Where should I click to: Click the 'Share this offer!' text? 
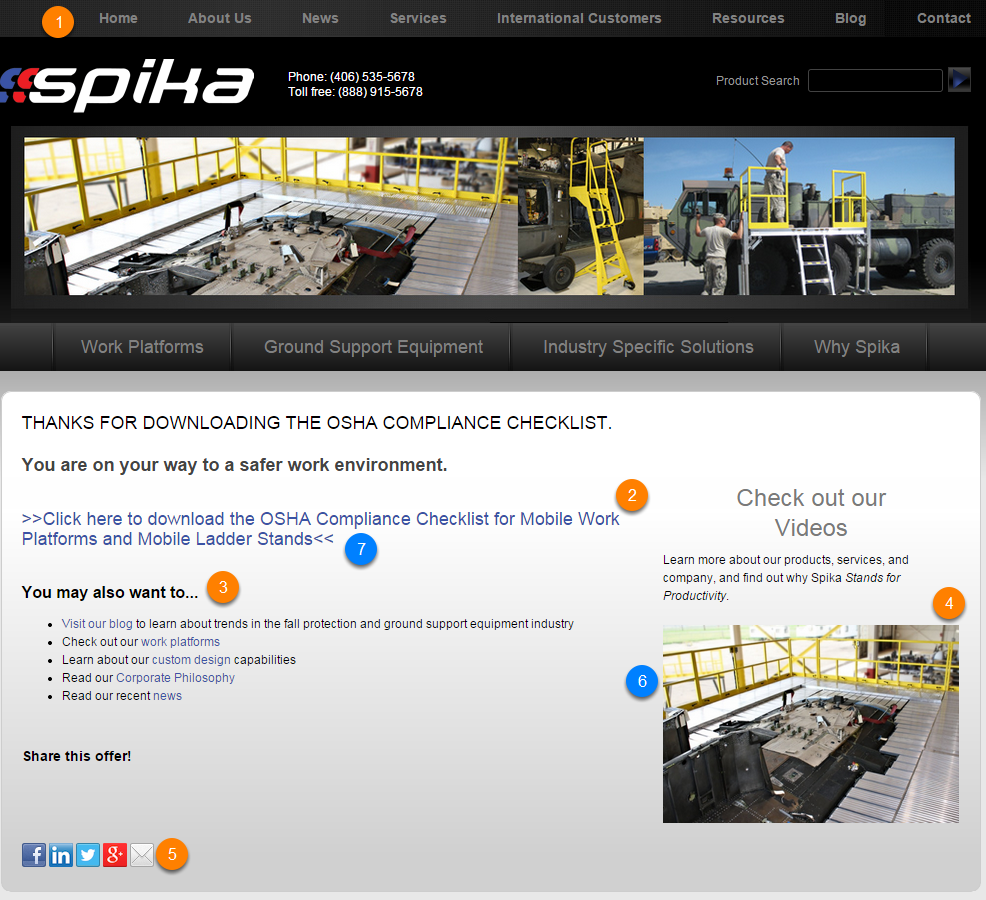pos(77,757)
